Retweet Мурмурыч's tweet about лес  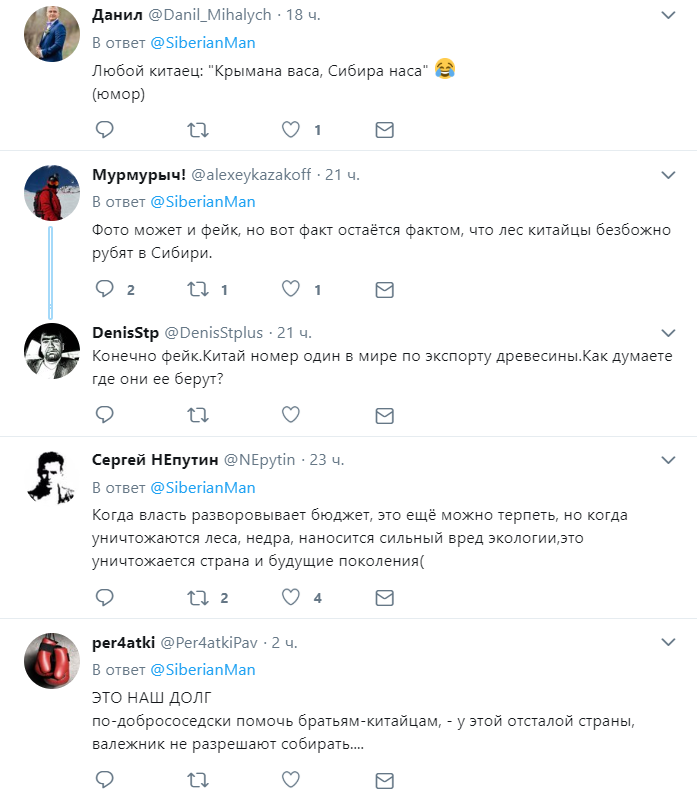tap(198, 290)
